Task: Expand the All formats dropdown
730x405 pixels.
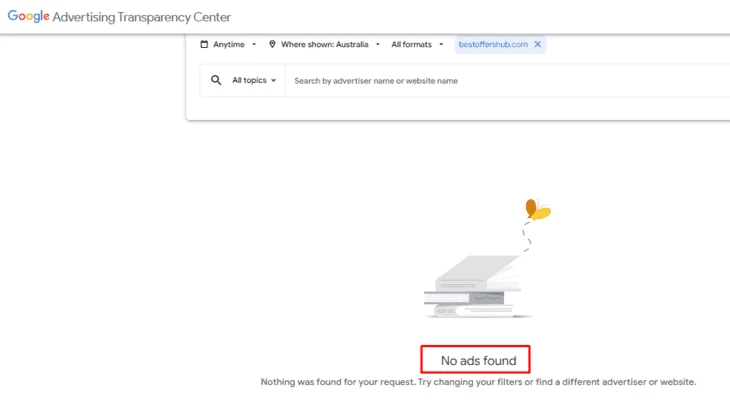Action: pos(417,44)
